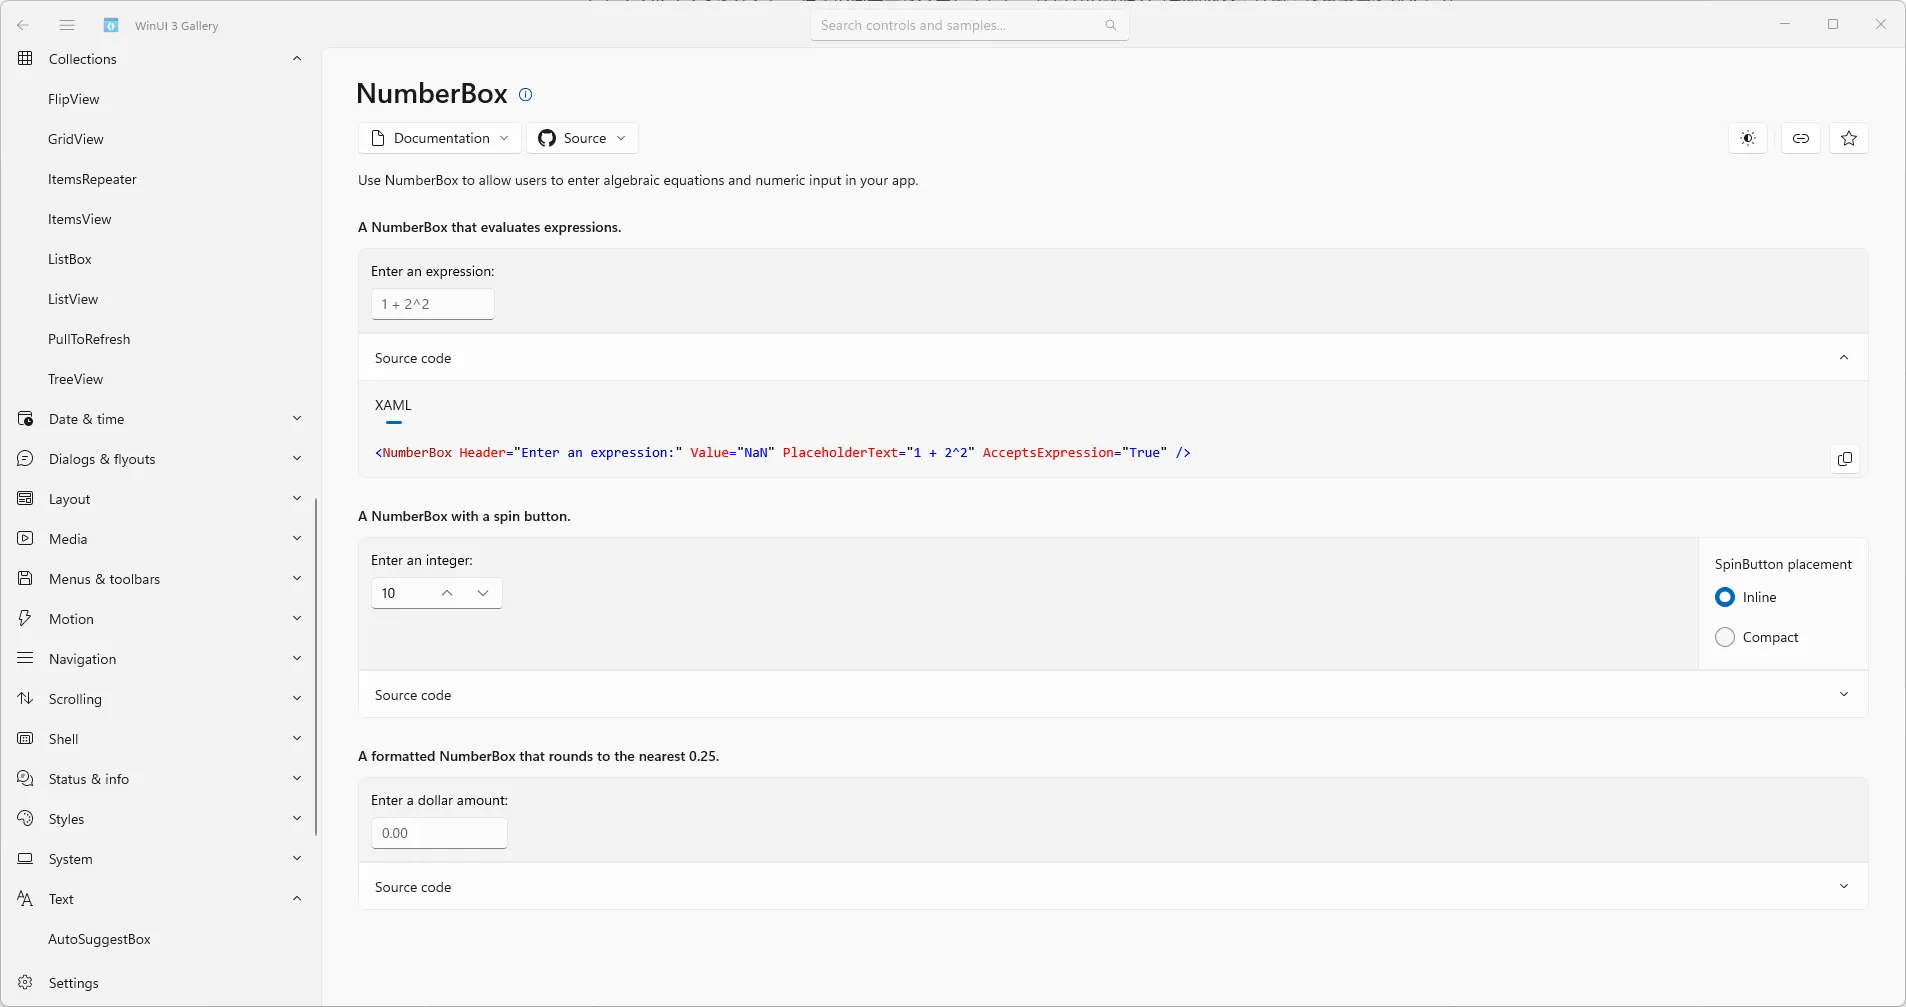This screenshot has height=1007, width=1906.
Task: Toggle the hamburger navigation menu
Action: click(x=67, y=25)
